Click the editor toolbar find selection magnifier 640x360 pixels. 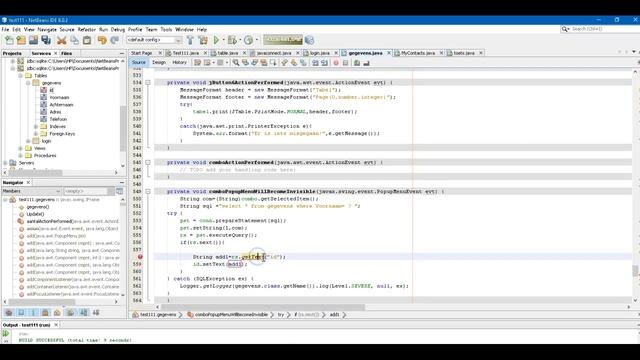point(236,63)
